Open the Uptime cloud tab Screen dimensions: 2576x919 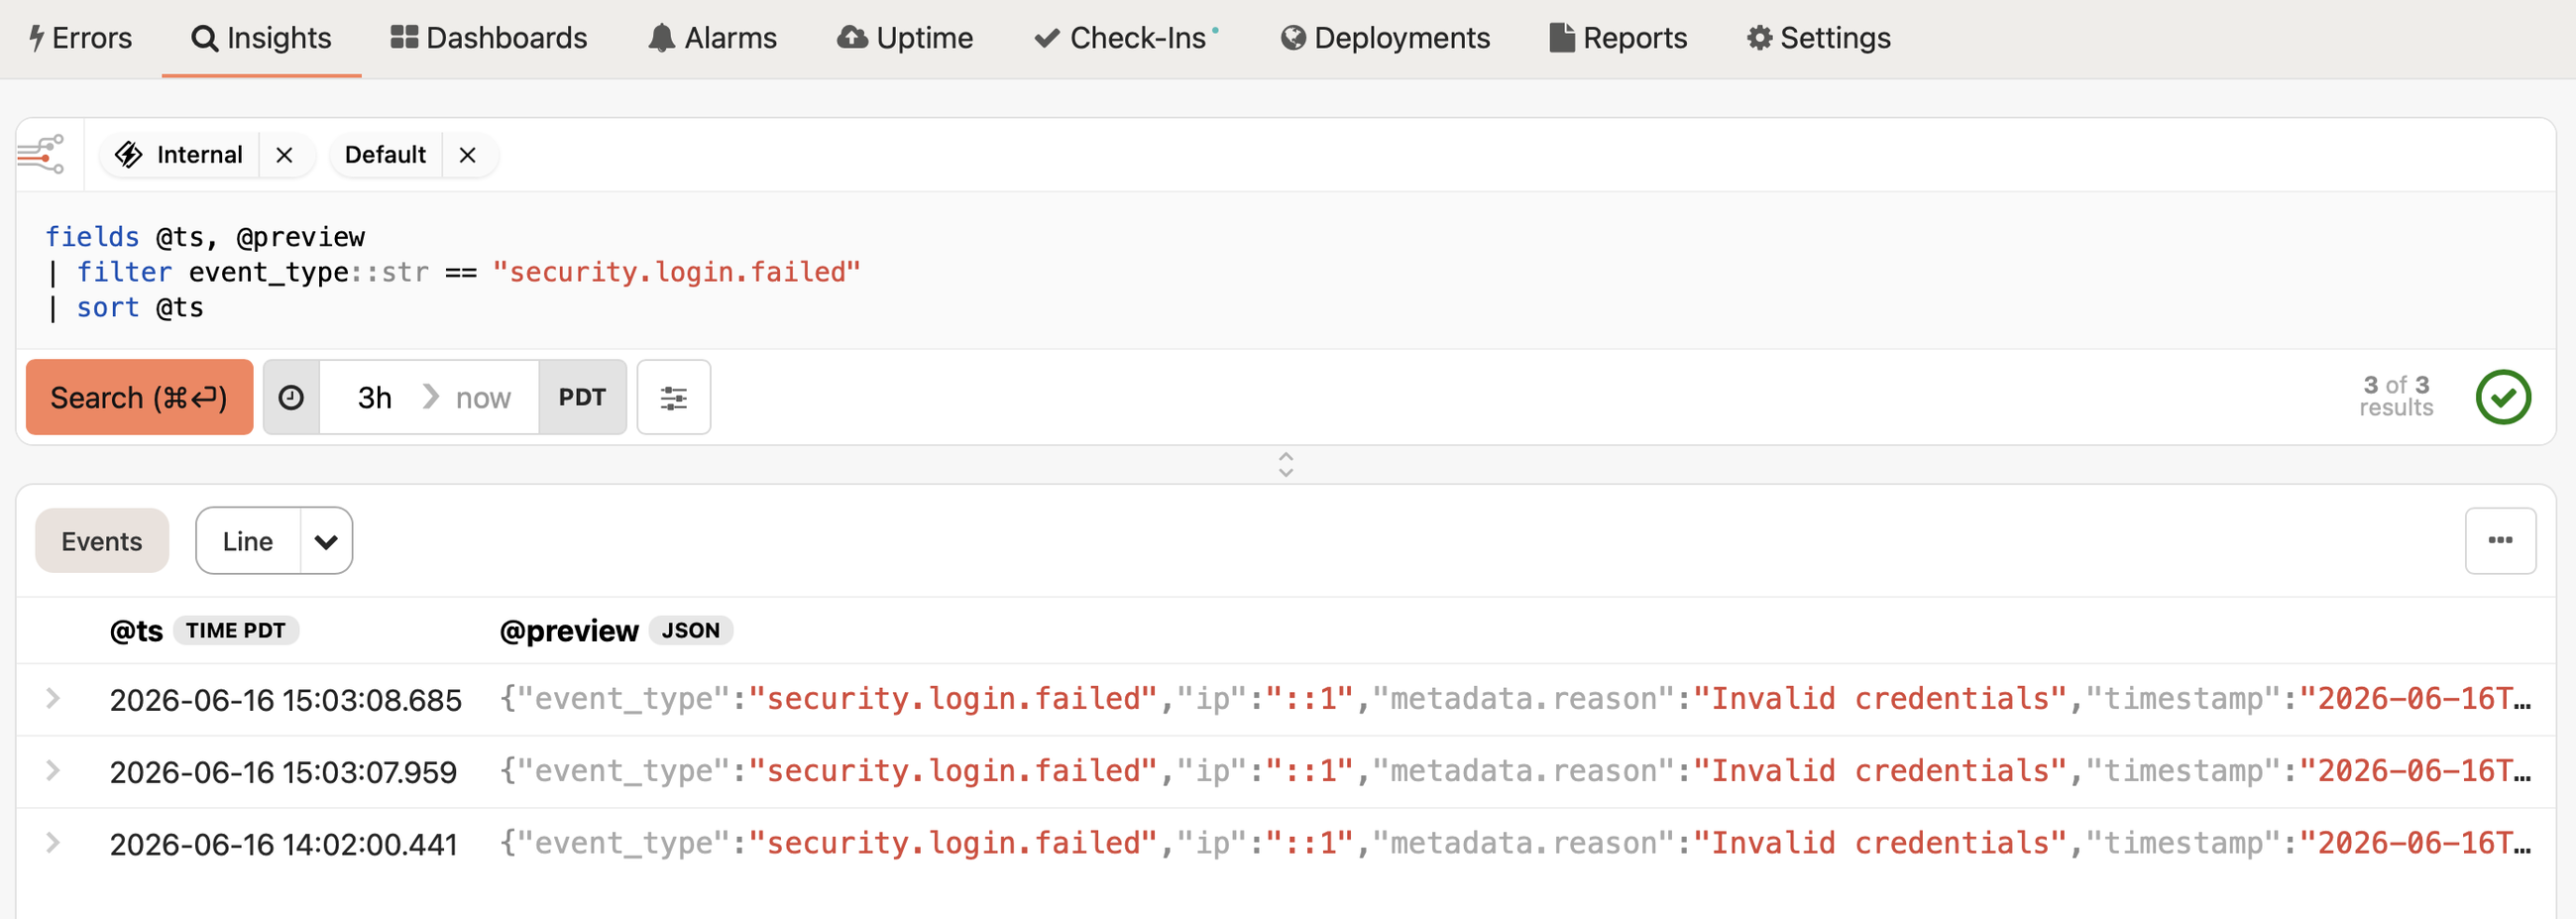(x=905, y=38)
